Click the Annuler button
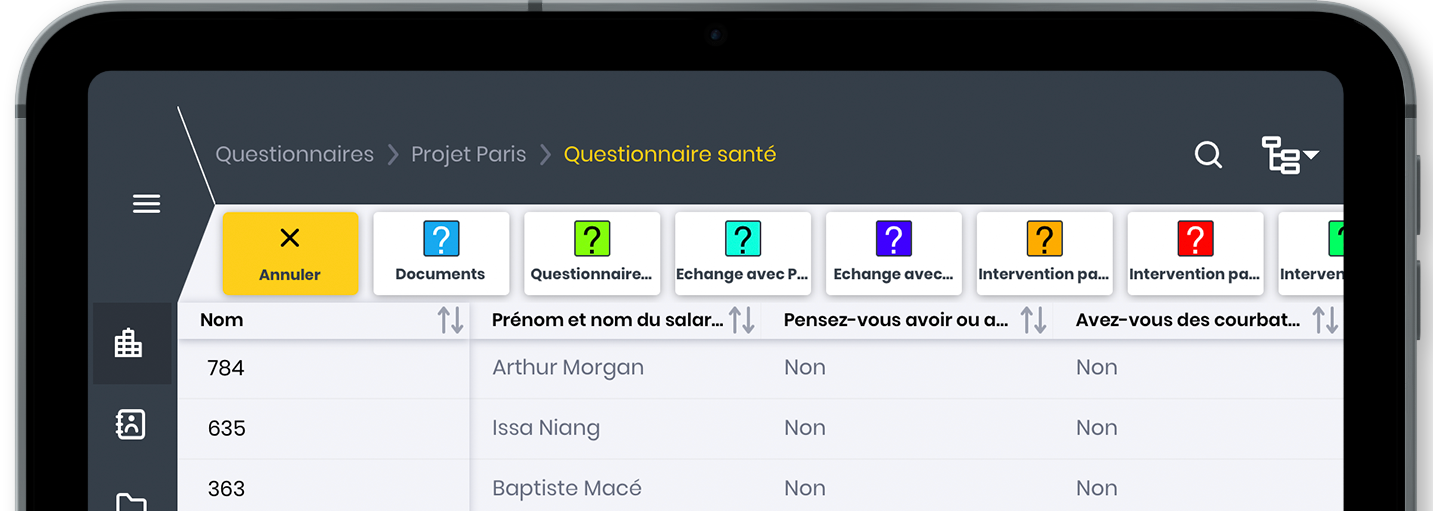Image resolution: width=1433 pixels, height=511 pixels. tap(290, 253)
